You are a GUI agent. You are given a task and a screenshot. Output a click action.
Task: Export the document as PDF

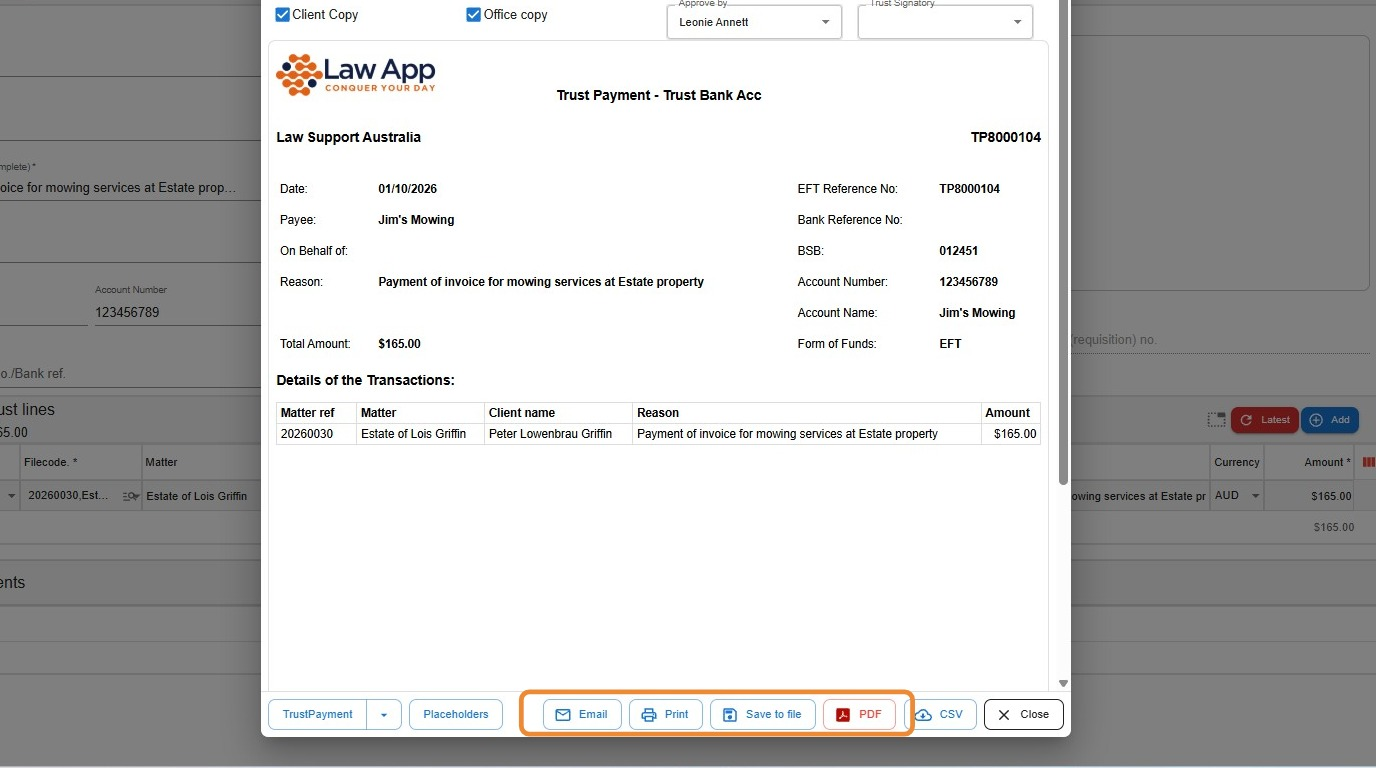859,714
